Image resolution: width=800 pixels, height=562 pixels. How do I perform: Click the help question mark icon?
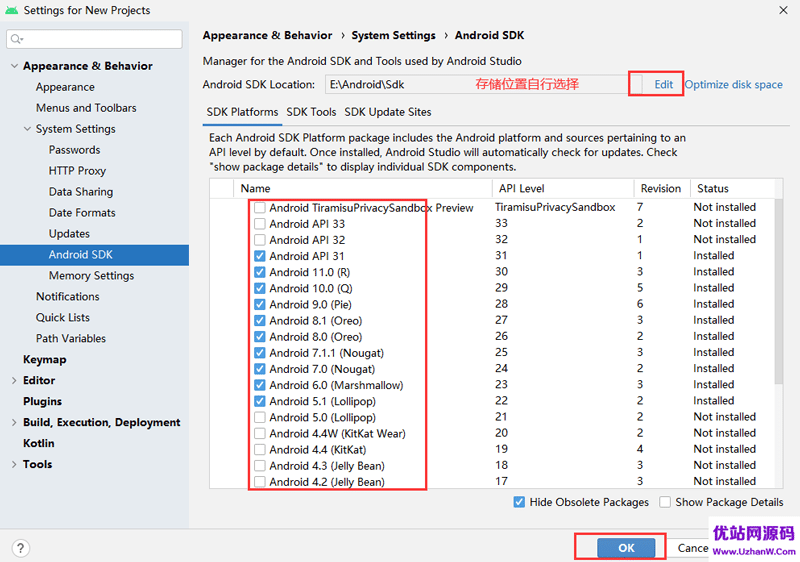point(20,548)
